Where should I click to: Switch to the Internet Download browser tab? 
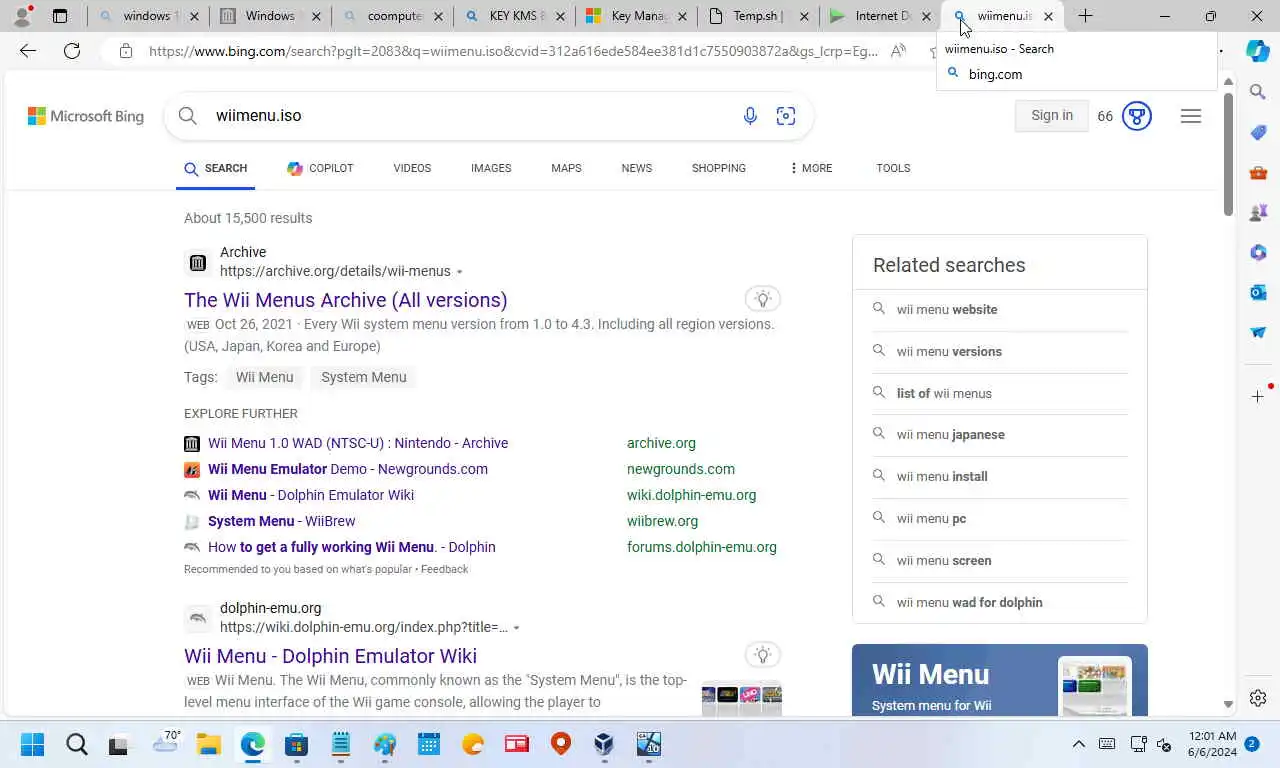click(882, 16)
